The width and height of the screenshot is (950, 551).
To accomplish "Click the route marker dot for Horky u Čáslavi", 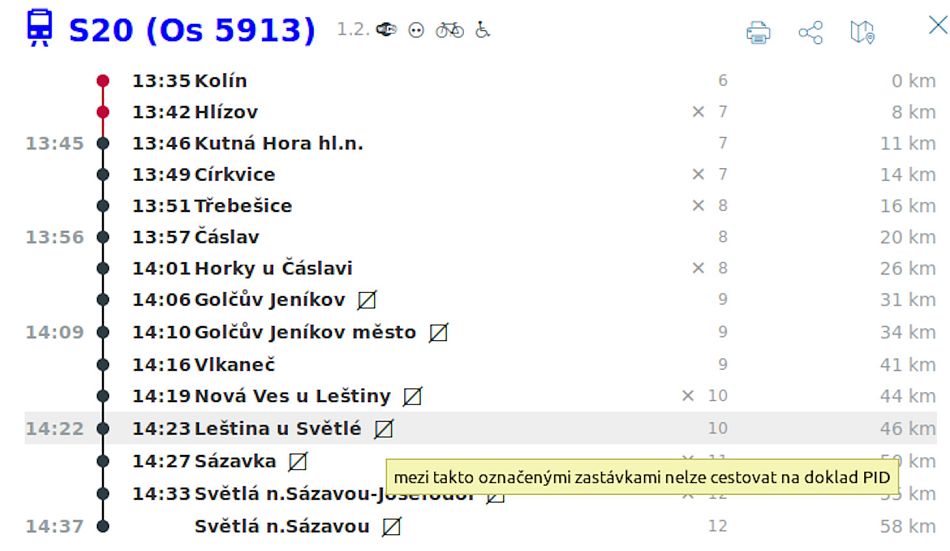I will [x=102, y=269].
